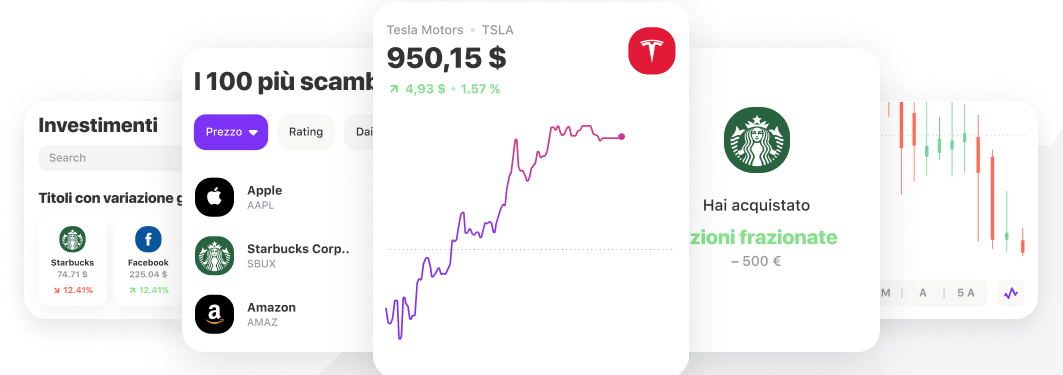This screenshot has height=375, width=1063.
Task: Select the Apple logo icon
Action: (x=214, y=197)
